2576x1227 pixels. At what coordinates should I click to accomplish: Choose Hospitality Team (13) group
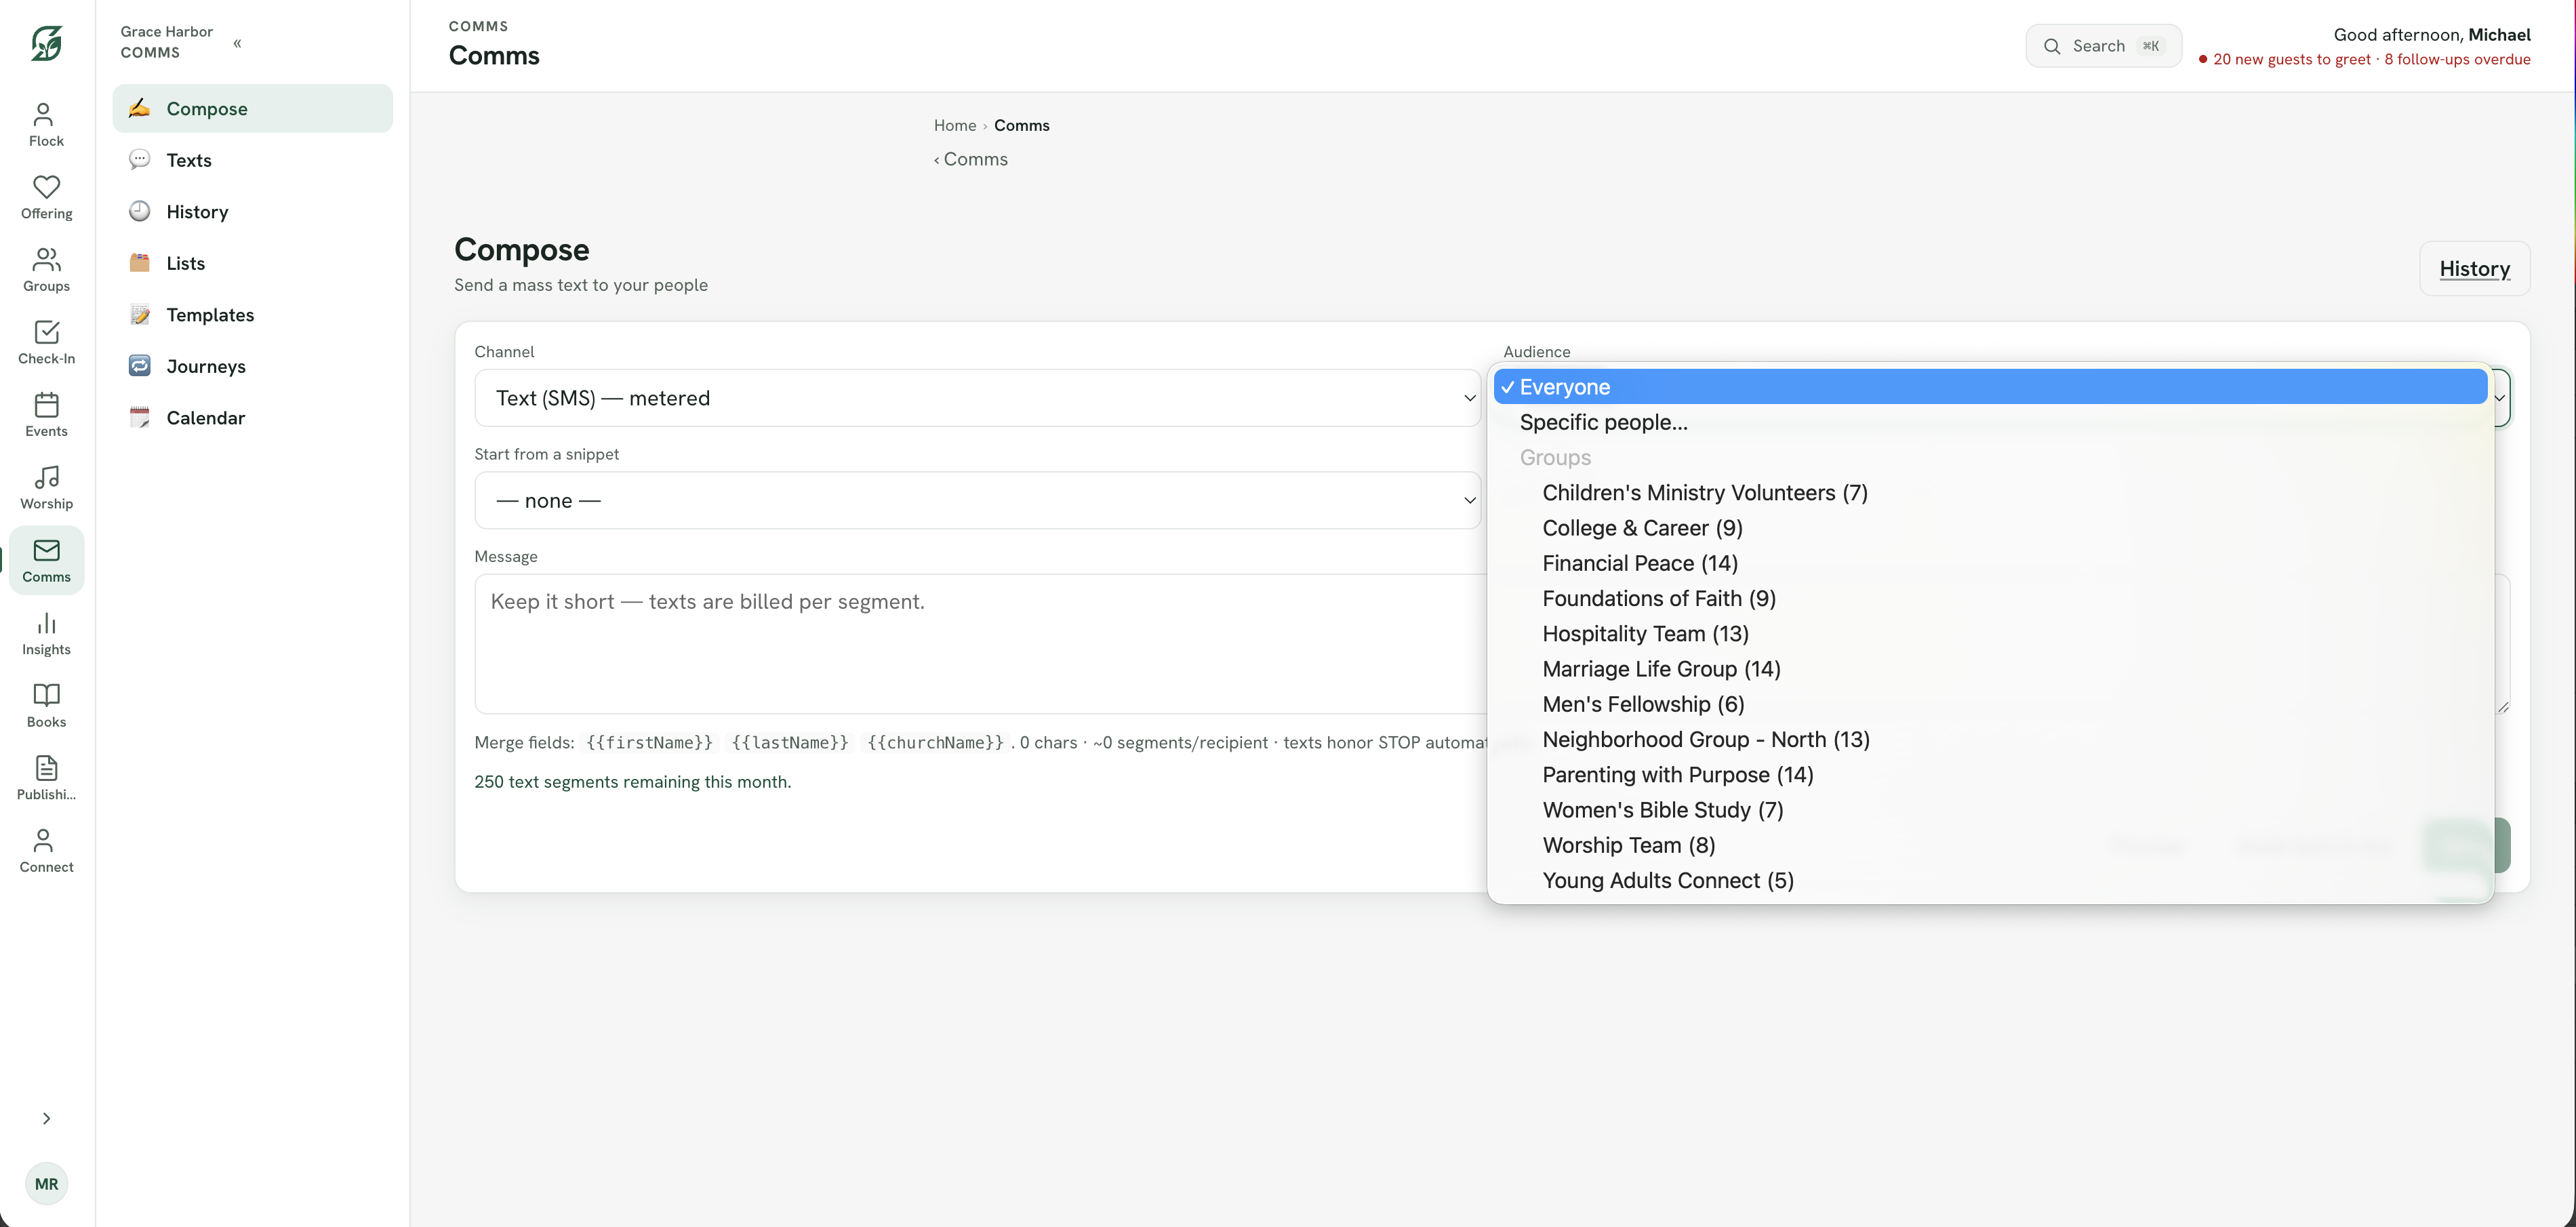click(x=1990, y=634)
